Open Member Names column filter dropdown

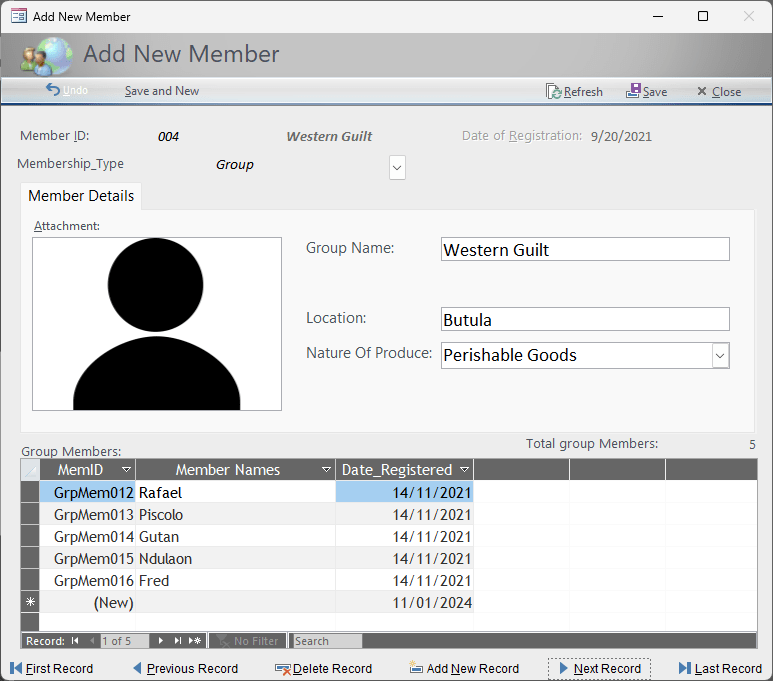(326, 469)
